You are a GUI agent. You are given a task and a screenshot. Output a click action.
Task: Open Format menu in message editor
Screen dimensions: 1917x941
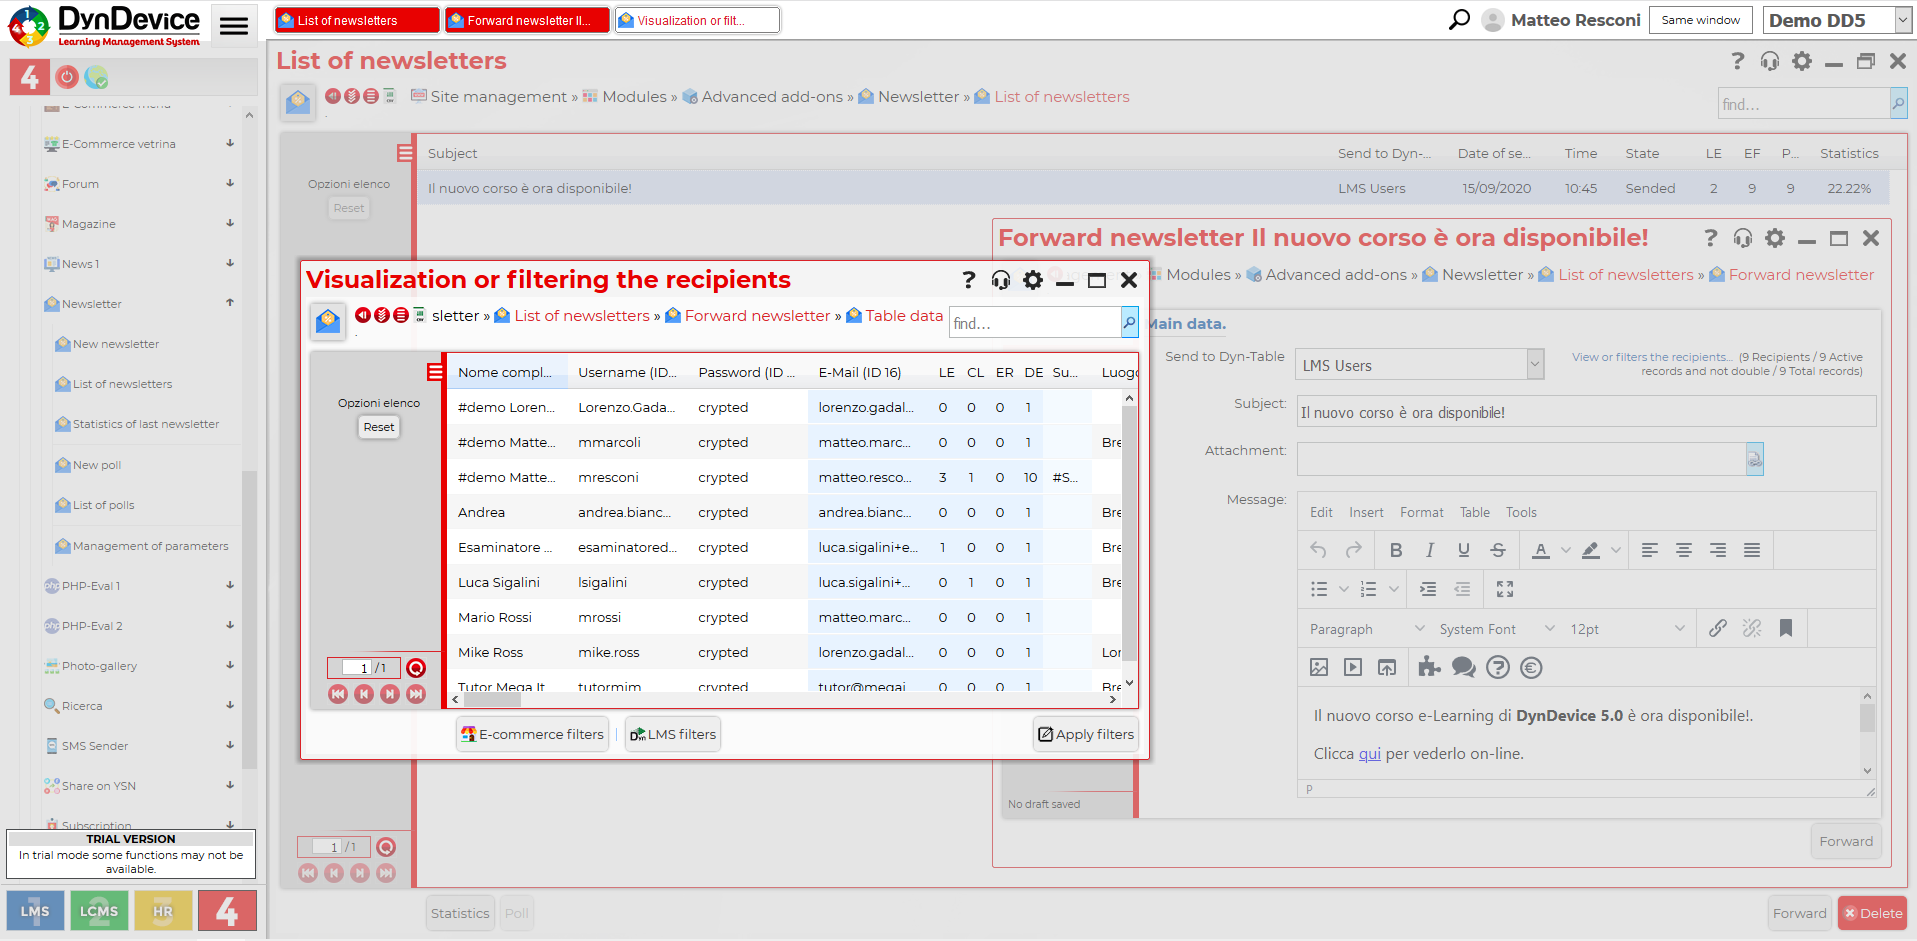(1421, 512)
